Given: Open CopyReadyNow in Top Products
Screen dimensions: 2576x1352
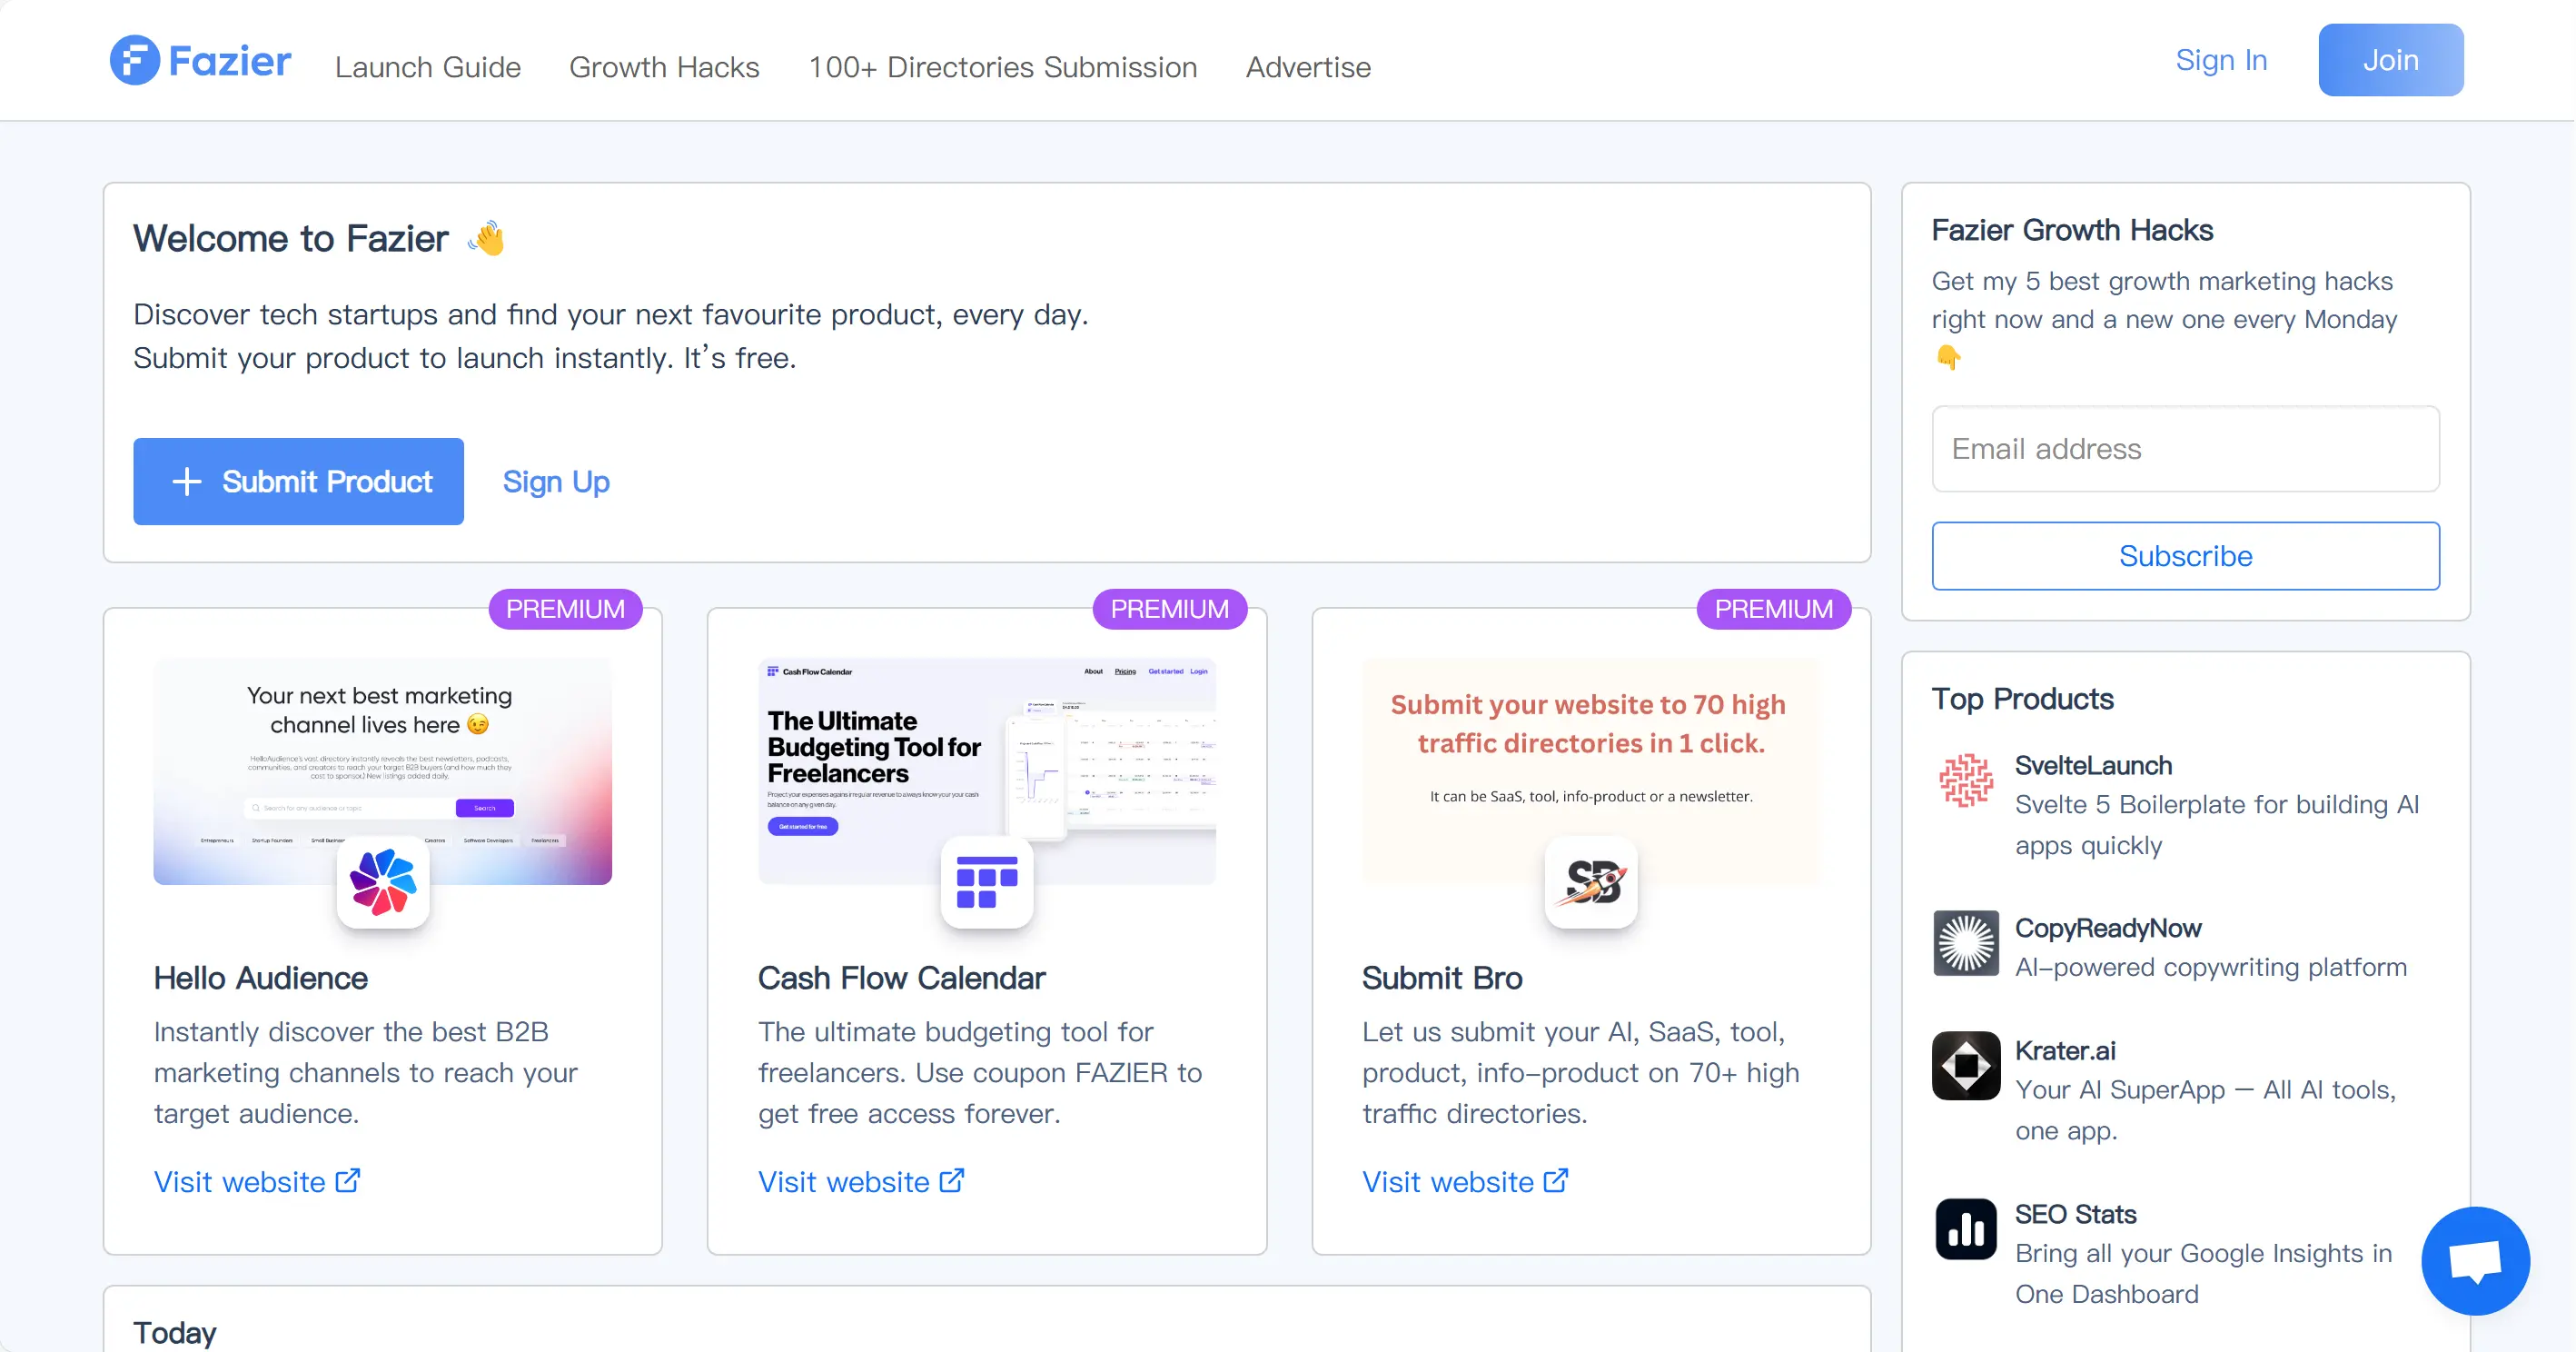Looking at the screenshot, I should pos(2108,928).
